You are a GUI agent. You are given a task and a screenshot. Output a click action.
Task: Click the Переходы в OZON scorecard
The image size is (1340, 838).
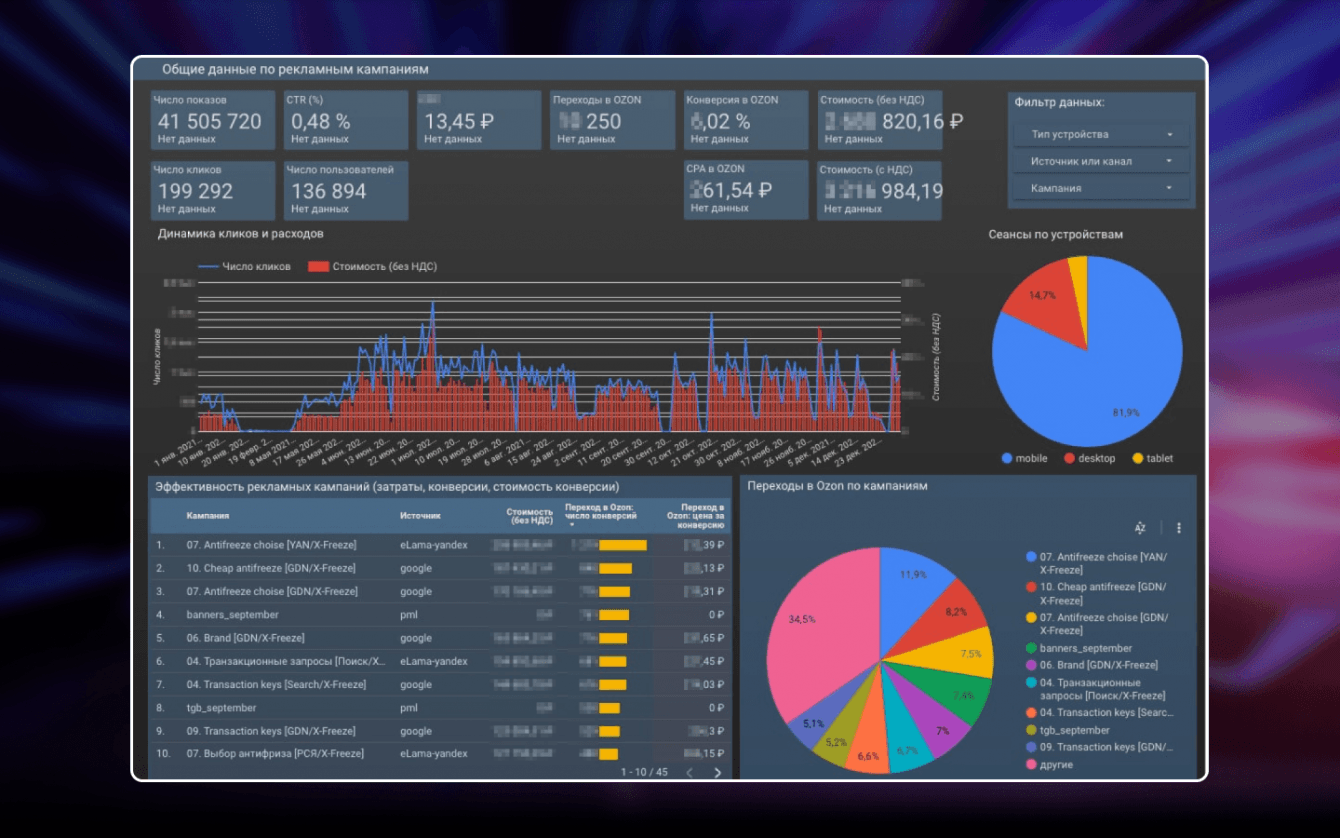[x=612, y=120]
